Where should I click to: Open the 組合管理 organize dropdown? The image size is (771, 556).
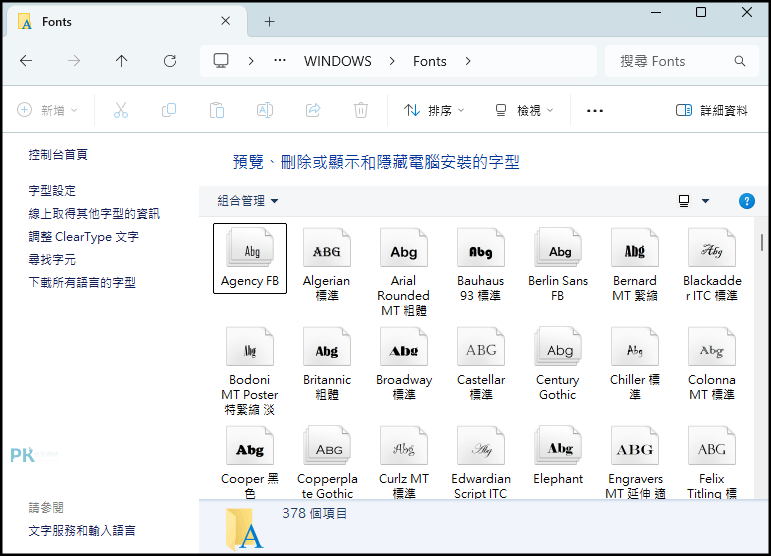click(x=248, y=201)
